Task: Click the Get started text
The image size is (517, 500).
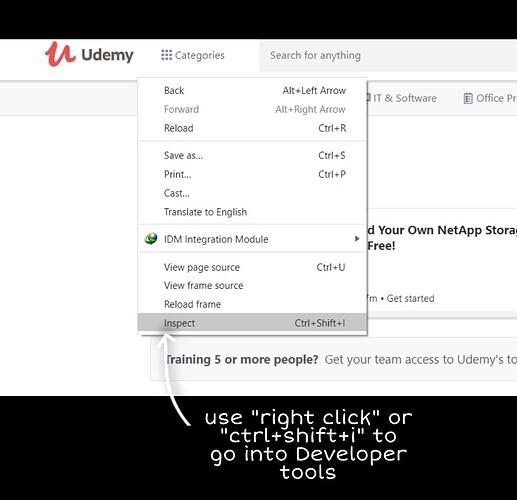Action: click(410, 298)
